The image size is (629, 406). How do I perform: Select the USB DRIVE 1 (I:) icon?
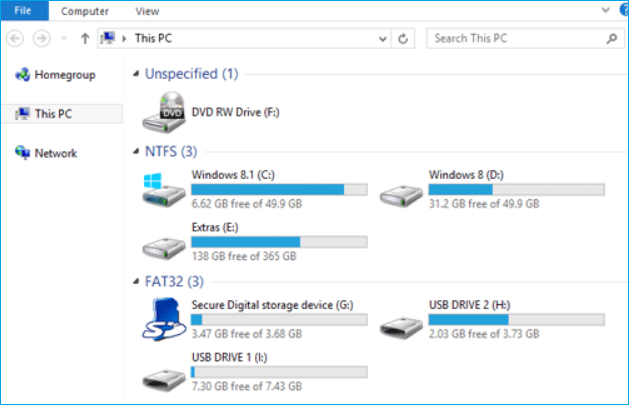point(163,372)
